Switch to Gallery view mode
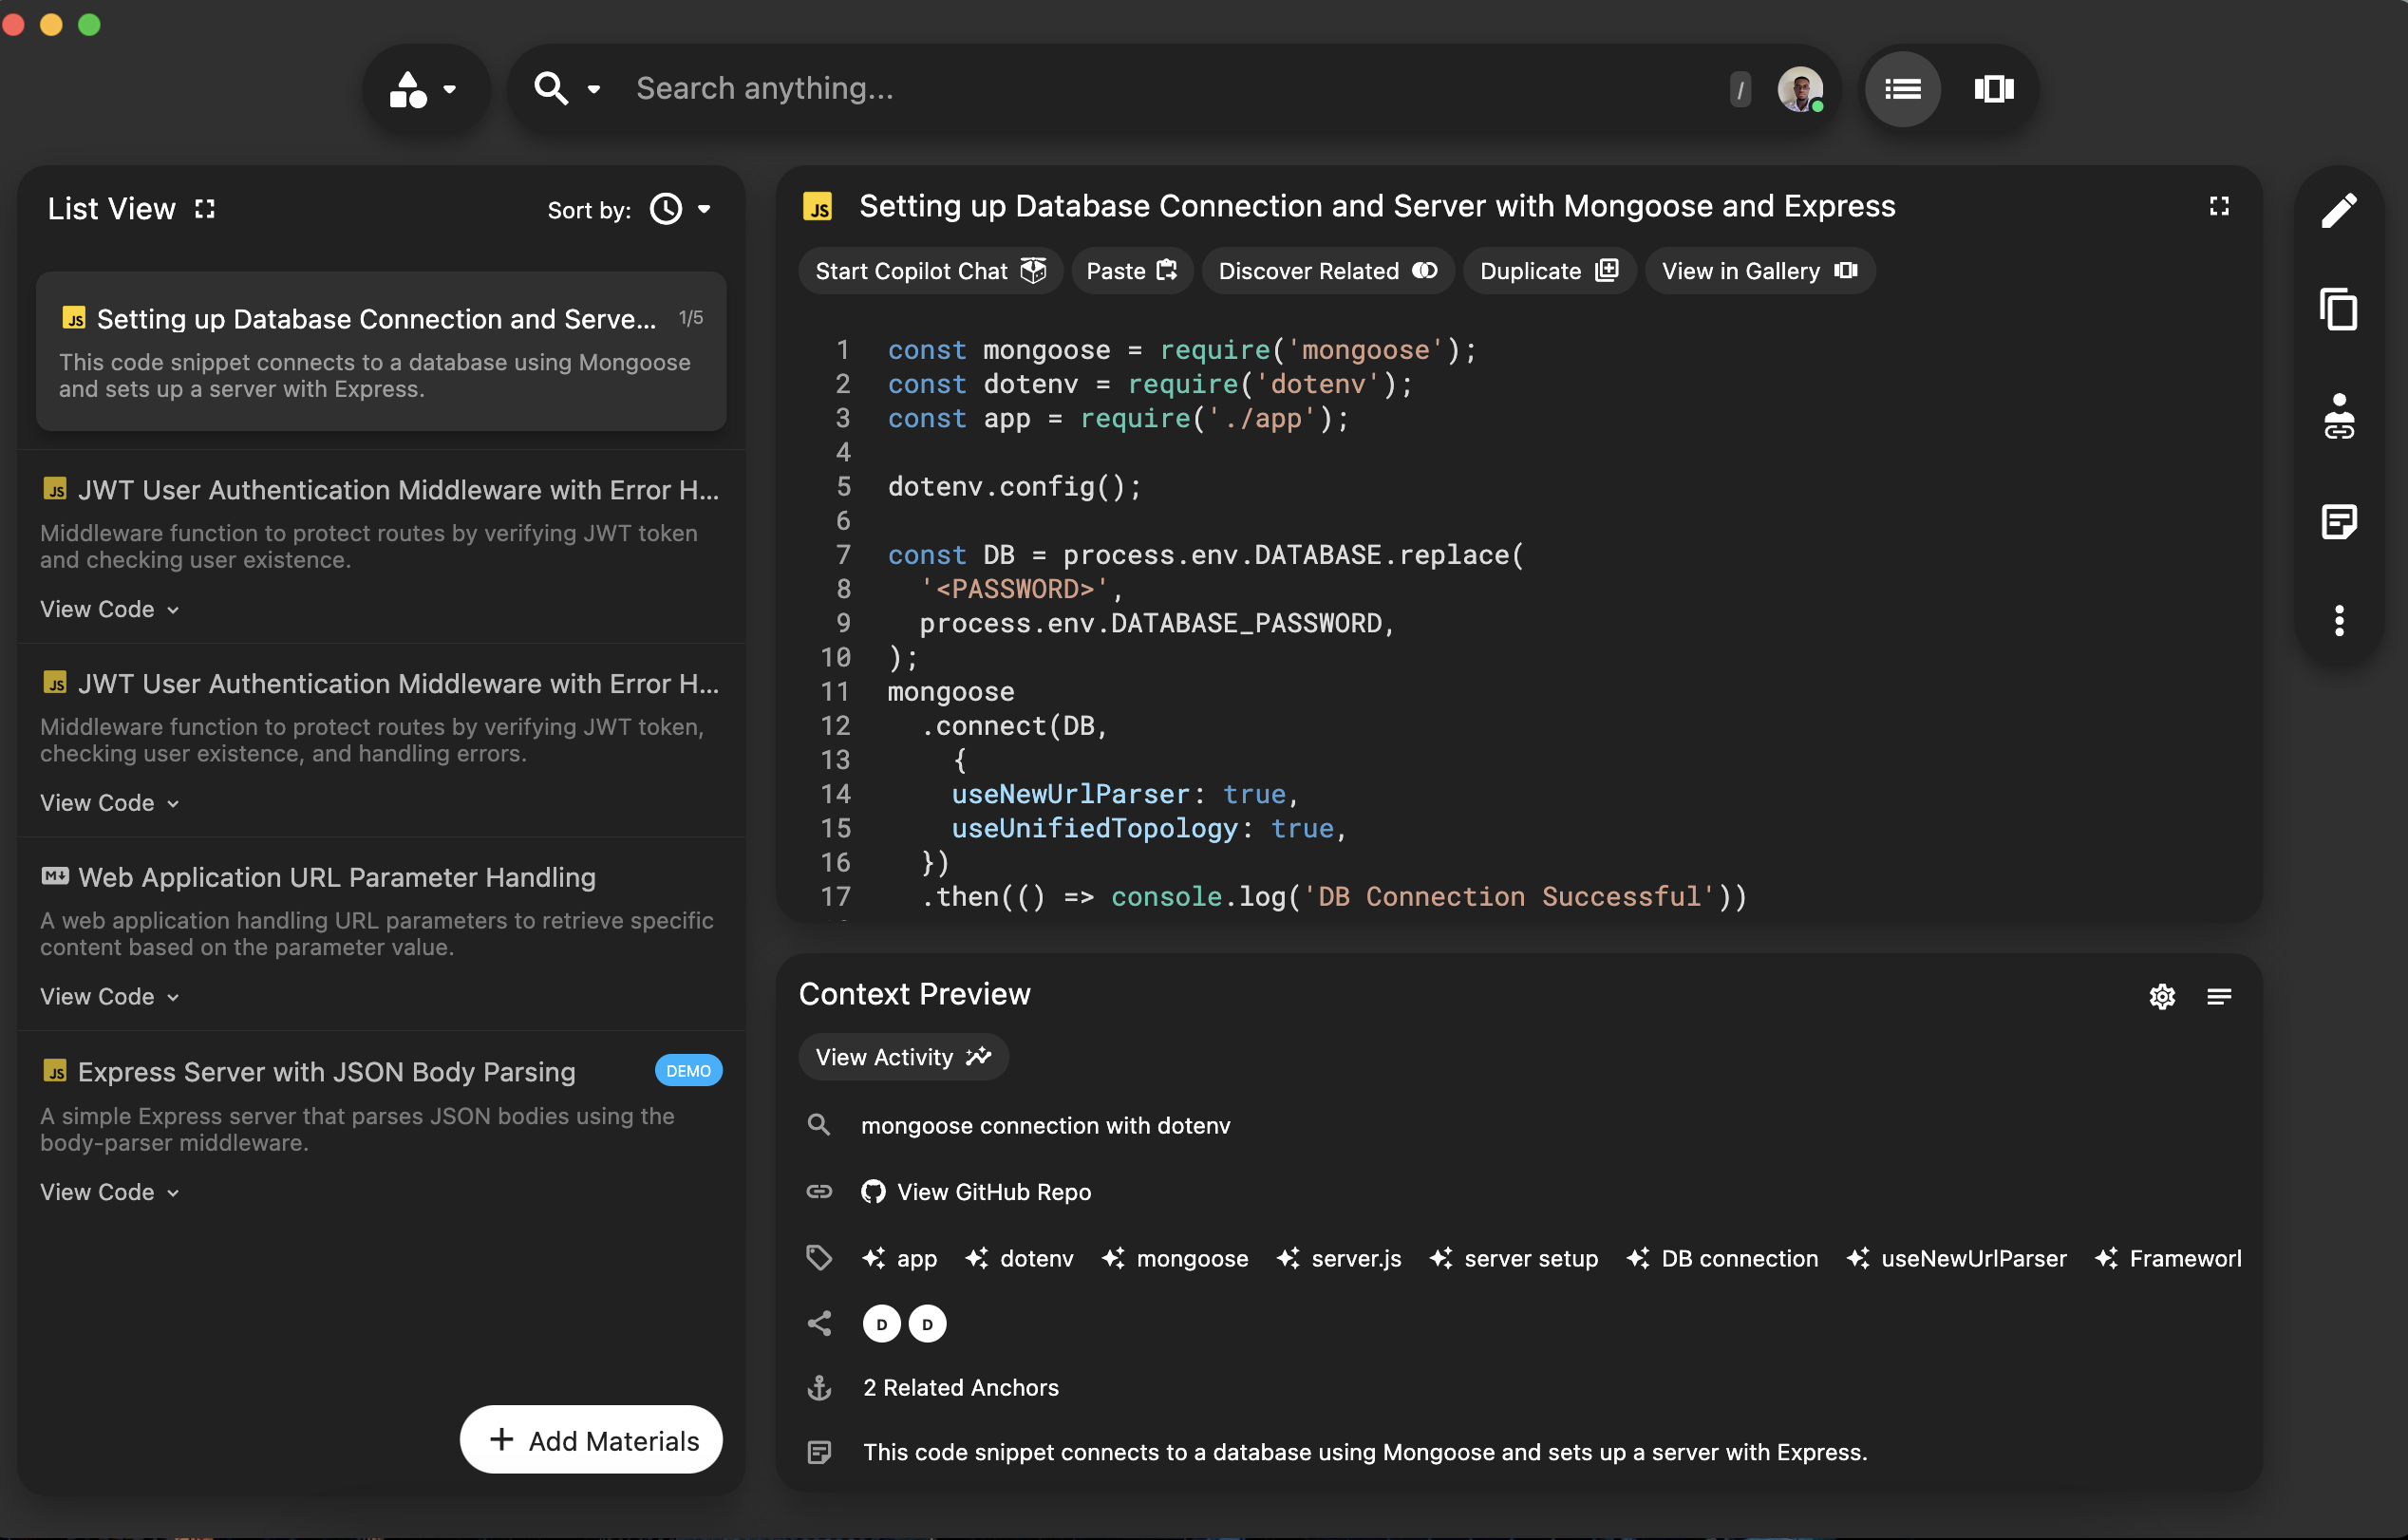 pyautogui.click(x=1993, y=89)
